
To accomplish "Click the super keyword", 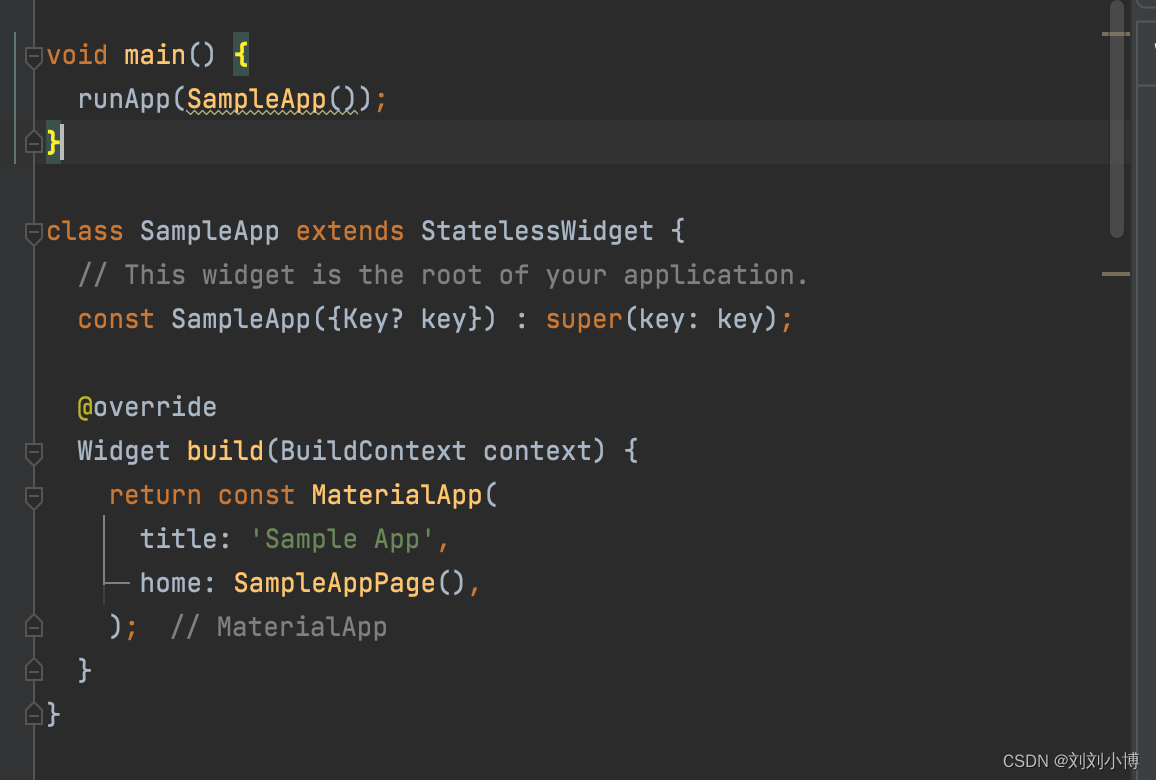I will coord(584,319).
